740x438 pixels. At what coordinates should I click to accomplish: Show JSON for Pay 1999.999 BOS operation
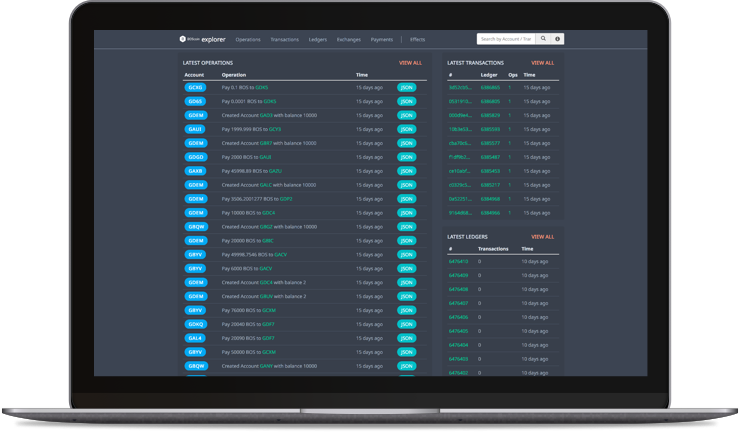(406, 129)
